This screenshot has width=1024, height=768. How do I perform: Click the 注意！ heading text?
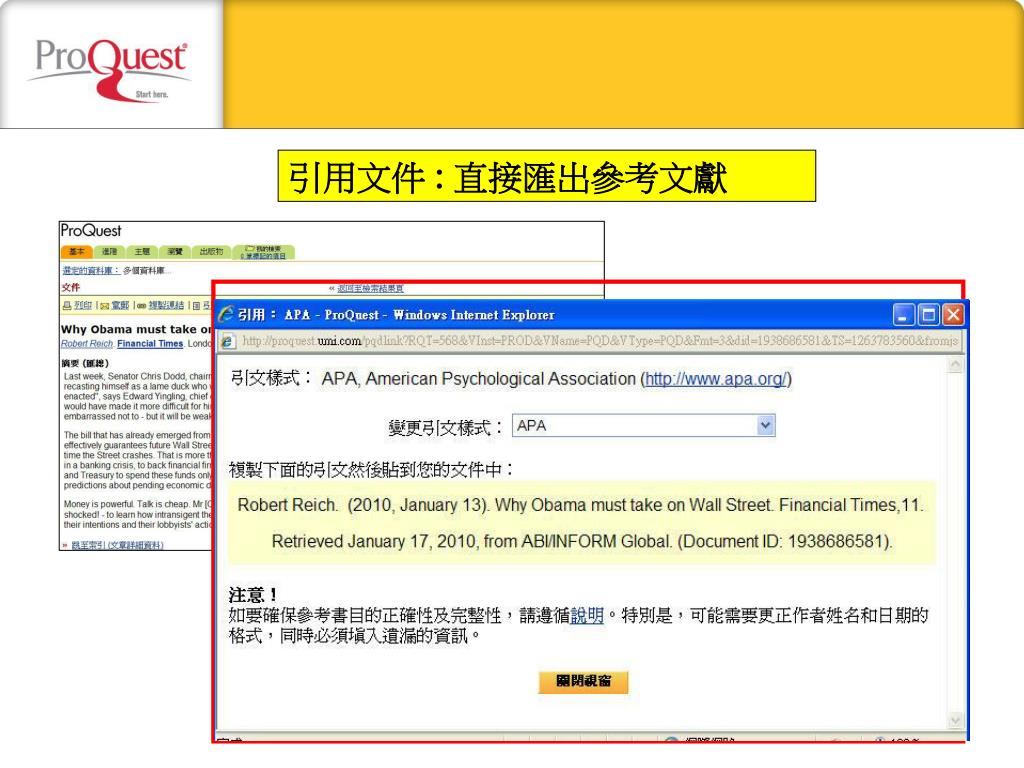point(253,595)
